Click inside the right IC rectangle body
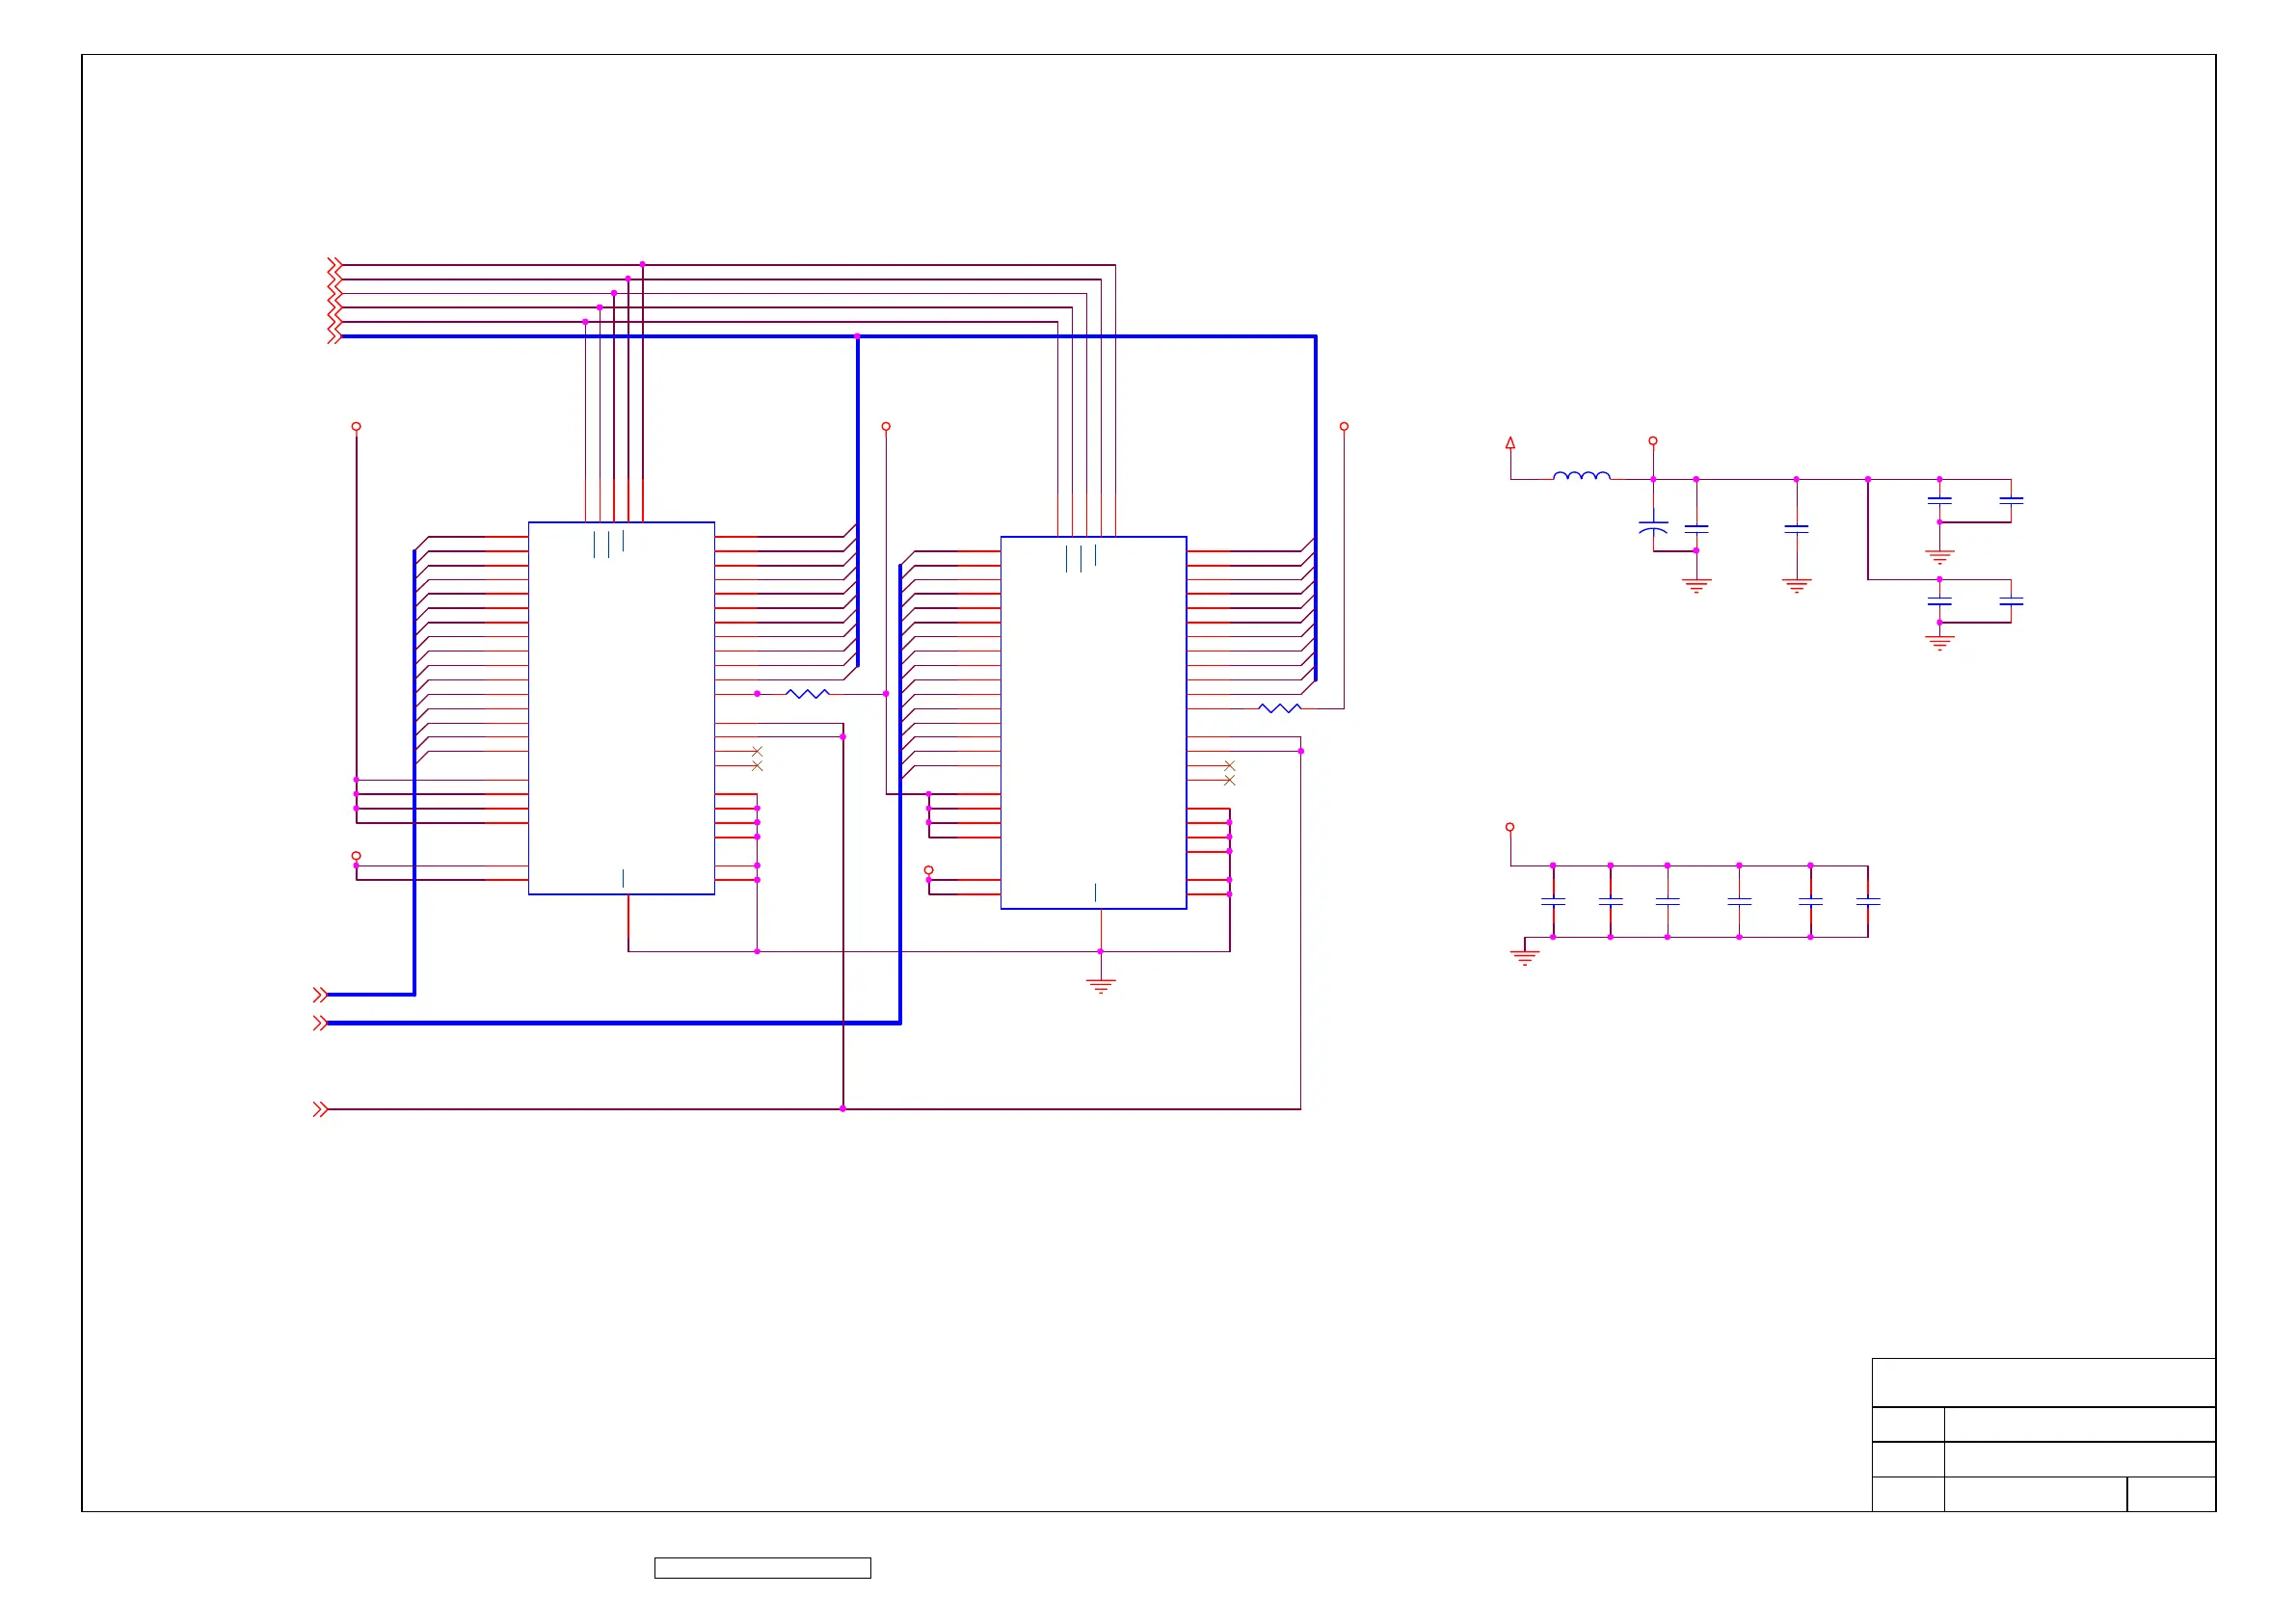 [x=1093, y=725]
